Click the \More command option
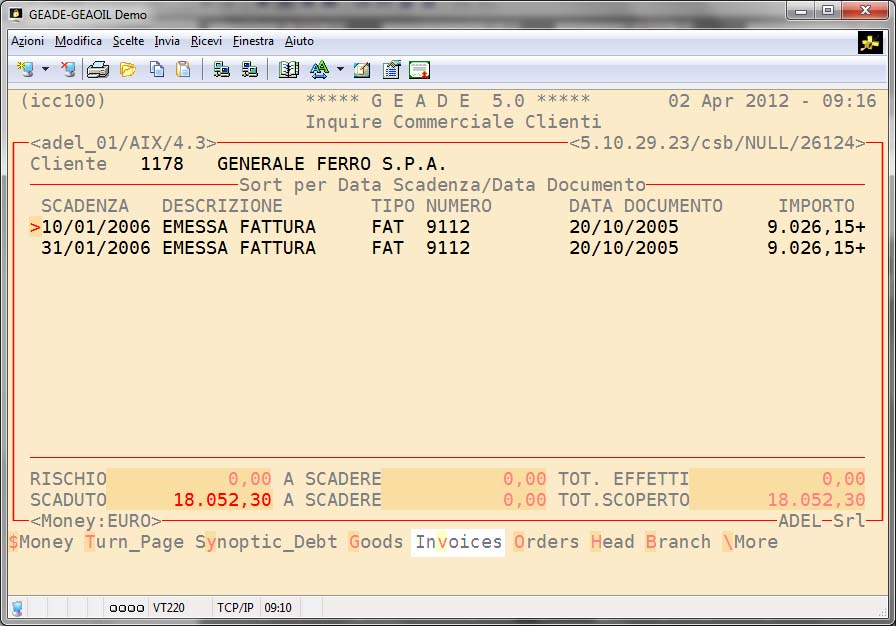The image size is (896, 626). coord(749,542)
